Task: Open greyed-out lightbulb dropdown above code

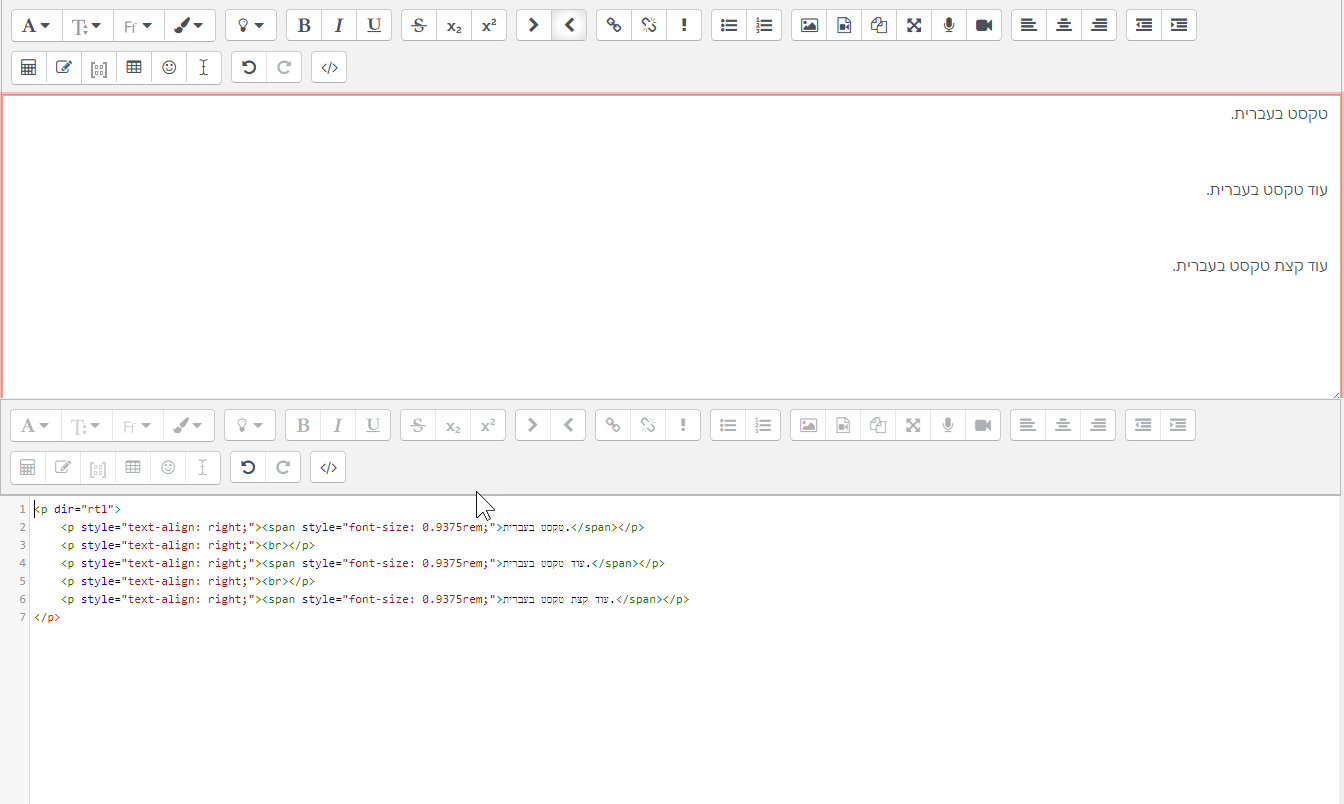Action: coord(250,425)
